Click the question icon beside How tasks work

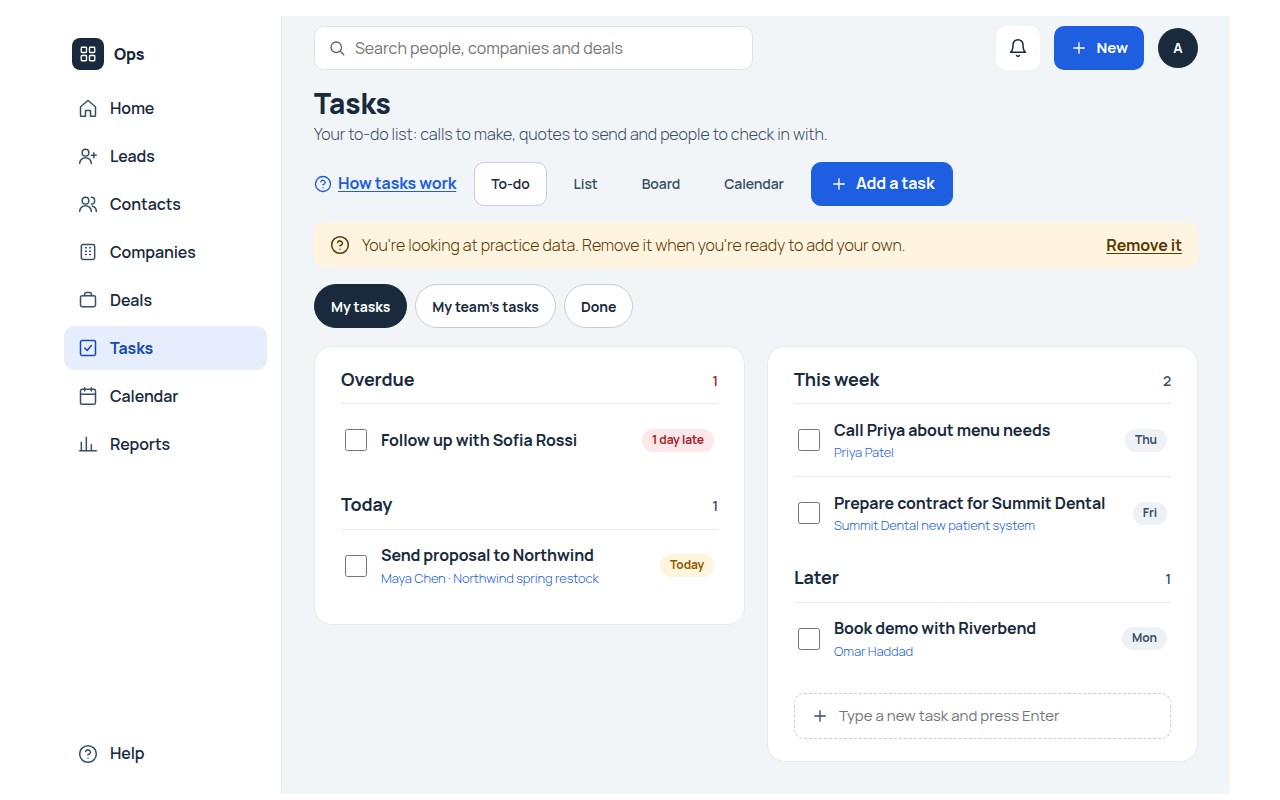point(323,184)
